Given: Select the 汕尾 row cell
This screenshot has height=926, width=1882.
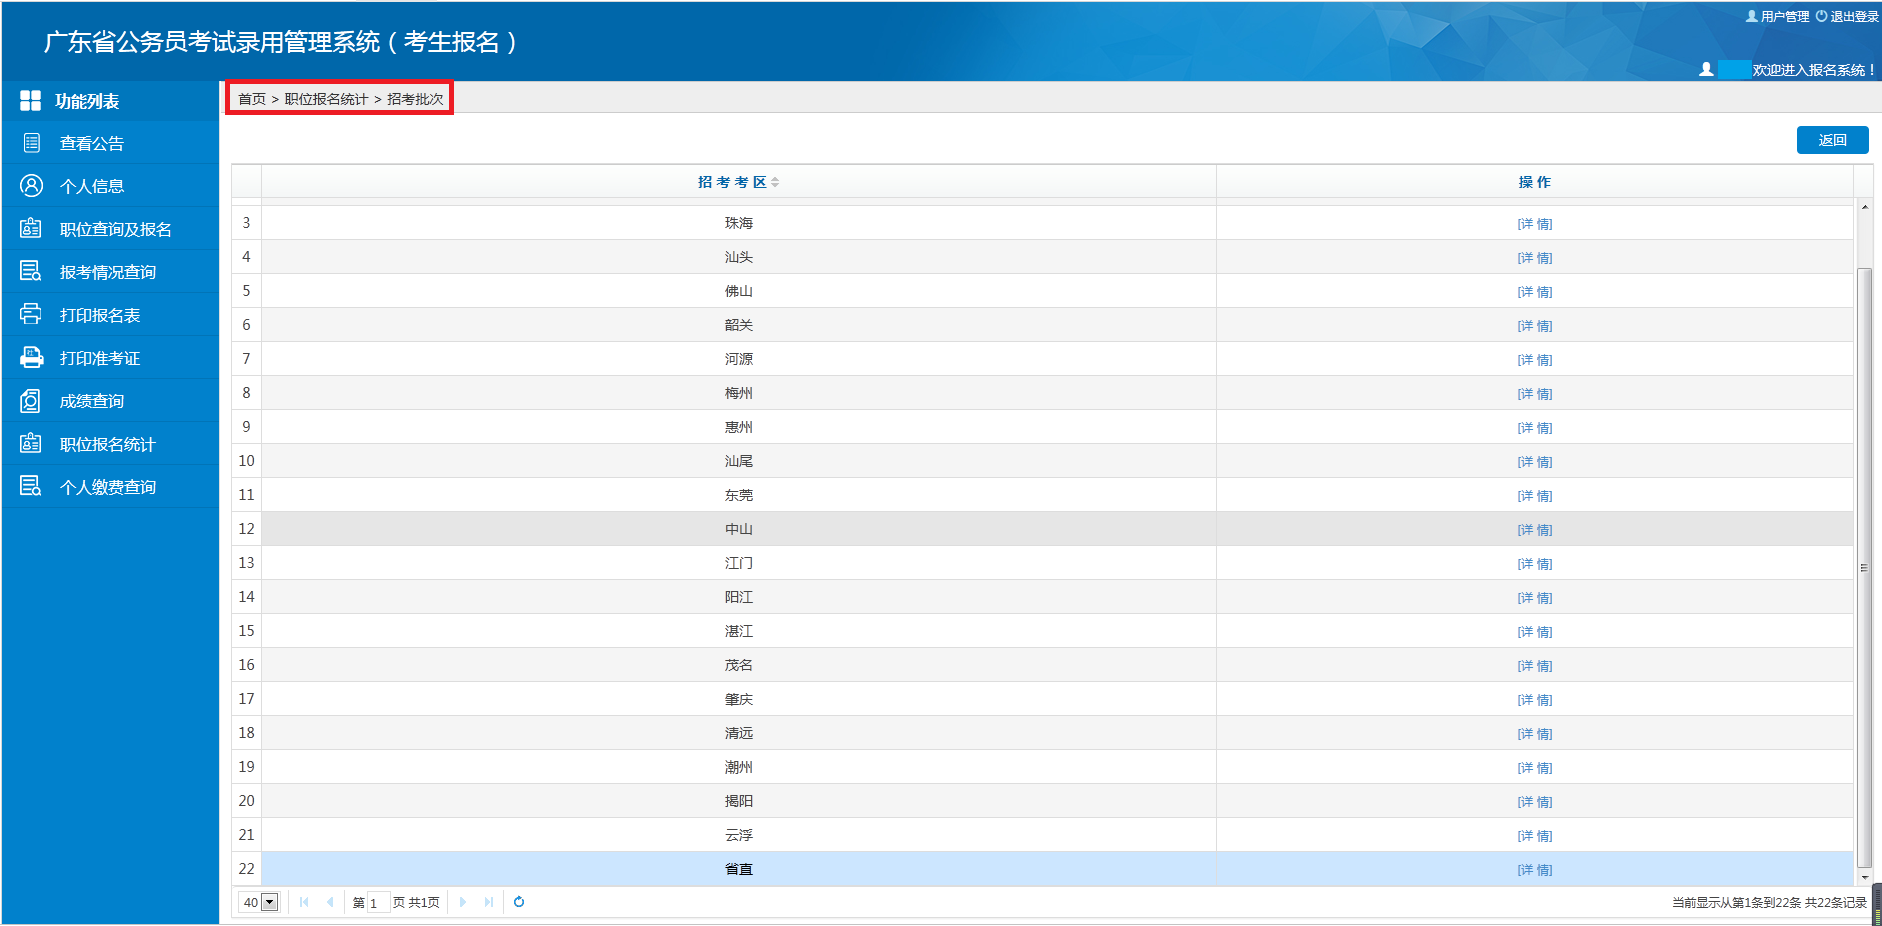Looking at the screenshot, I should (739, 461).
